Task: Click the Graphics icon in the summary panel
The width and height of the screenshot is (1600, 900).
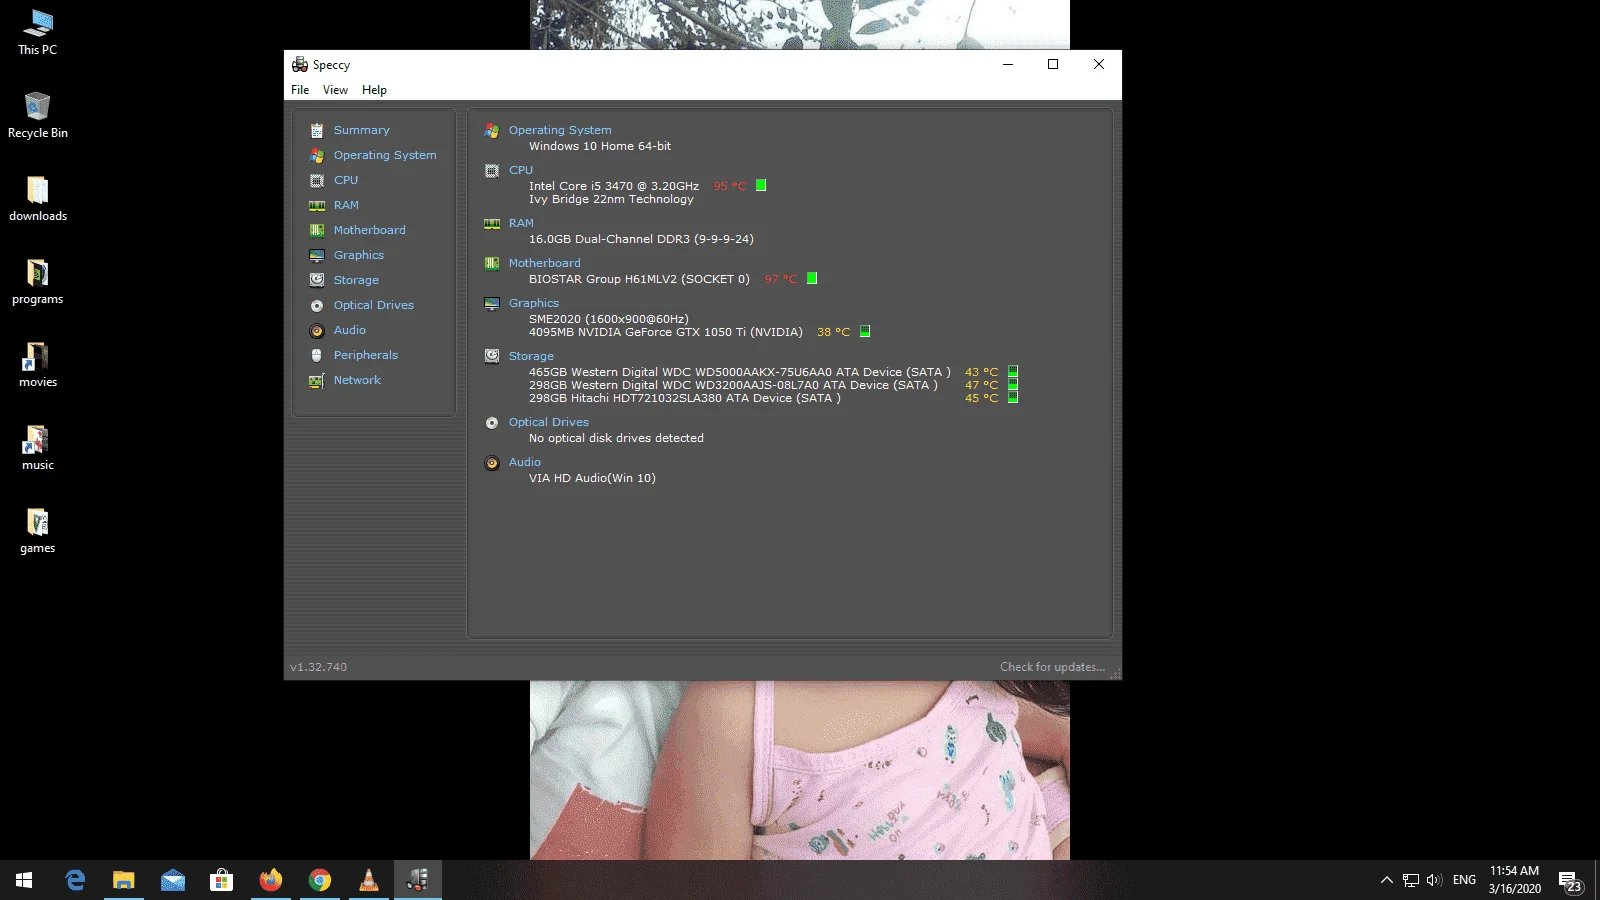Action: [x=492, y=304]
